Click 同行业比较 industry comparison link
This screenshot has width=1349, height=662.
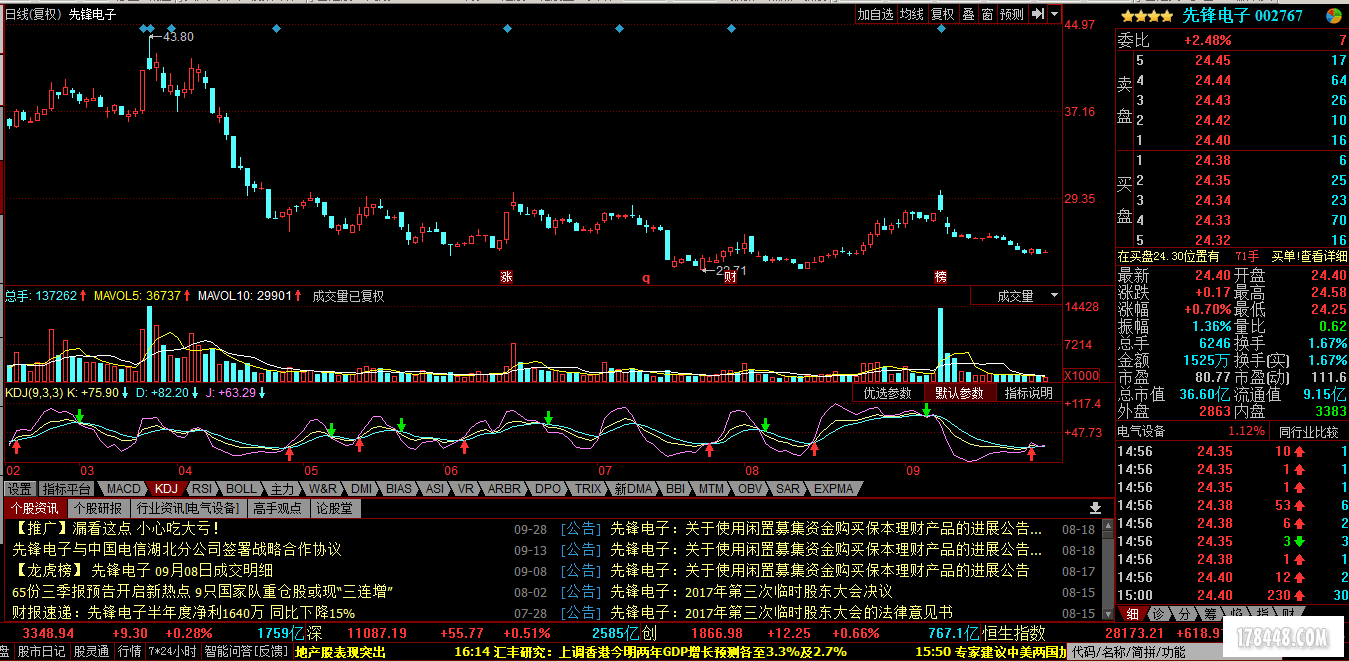[1308, 432]
